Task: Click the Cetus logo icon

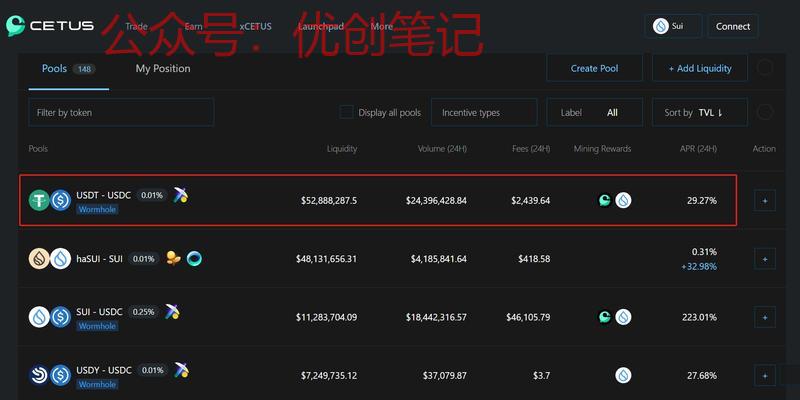Action: pos(16,26)
